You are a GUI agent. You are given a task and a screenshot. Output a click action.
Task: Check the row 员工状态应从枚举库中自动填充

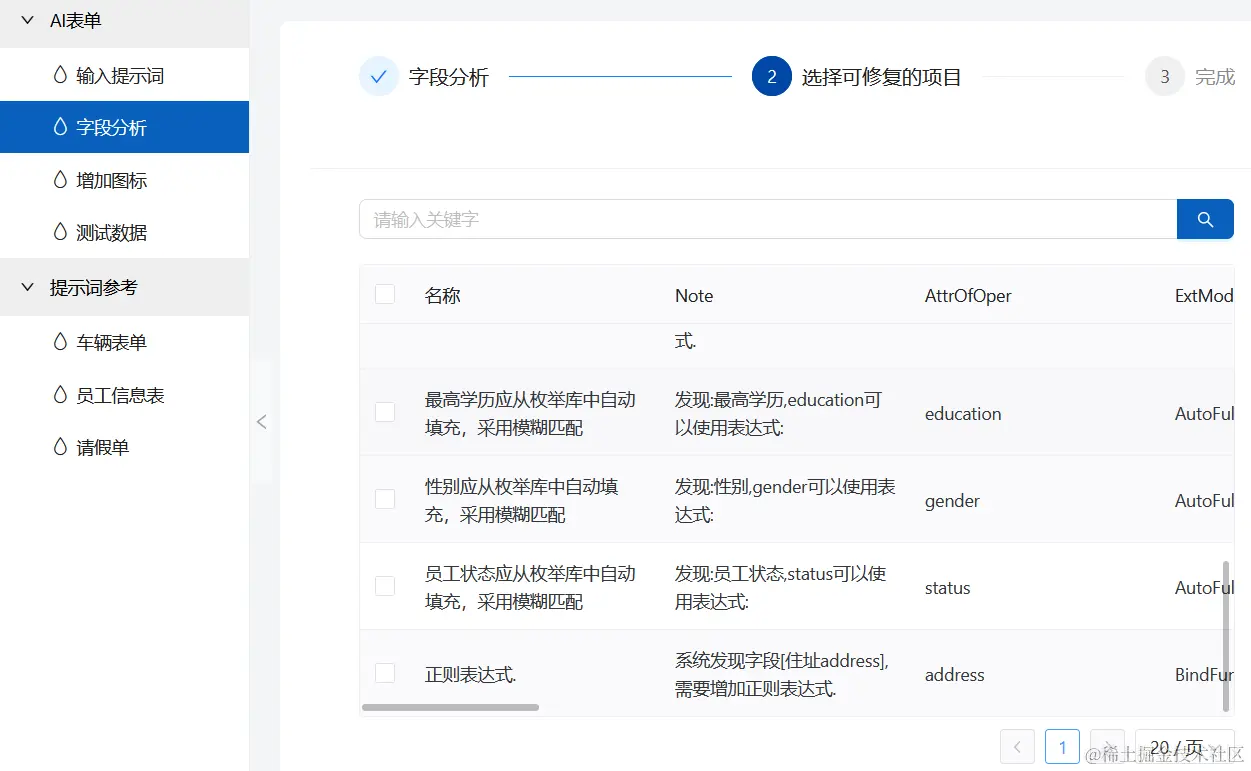click(x=385, y=586)
